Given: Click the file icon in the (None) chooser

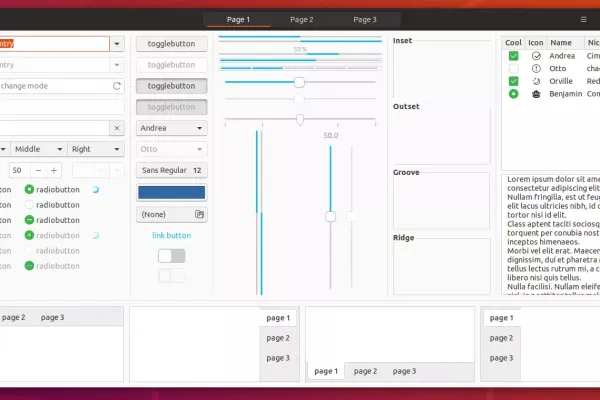Looking at the screenshot, I should tap(199, 214).
